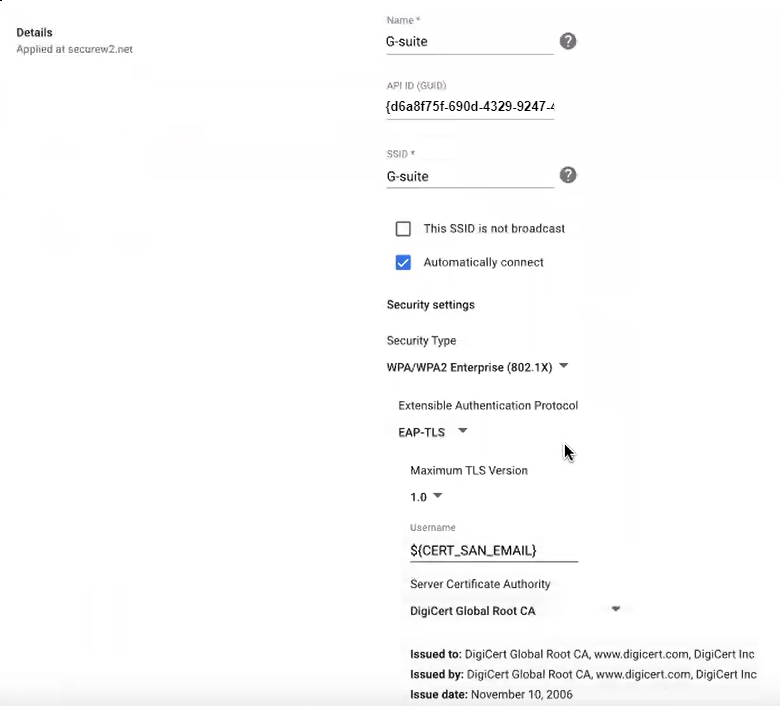Focus the SSID text field
Screen dimensions: 780x706
[469, 176]
